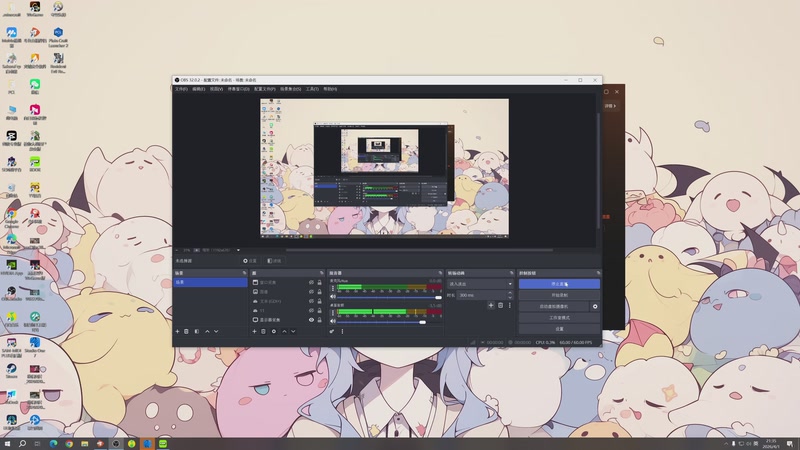Click the 启动虚拟摄像机 button

[554, 307]
